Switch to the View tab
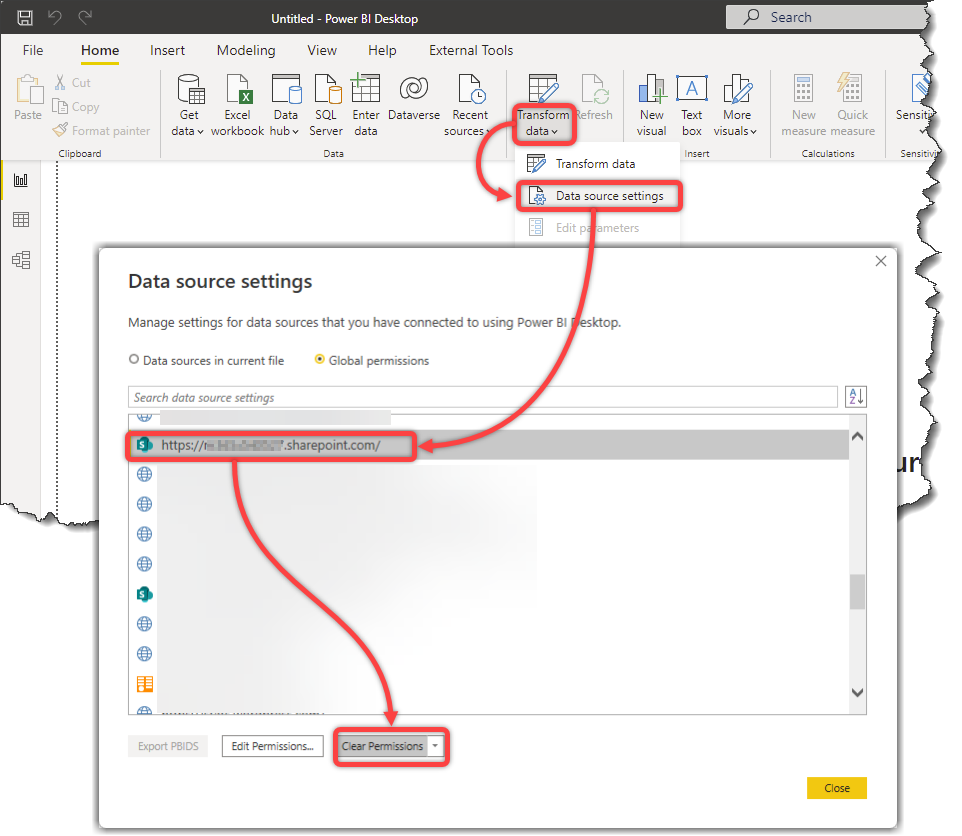 [x=322, y=50]
